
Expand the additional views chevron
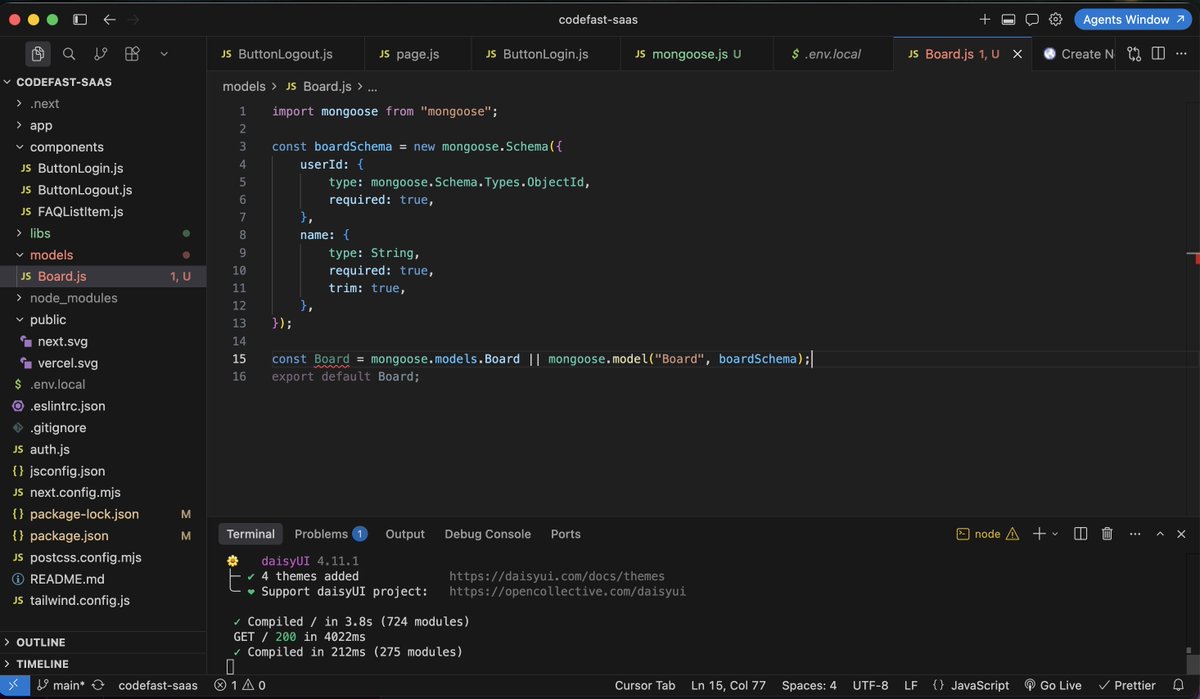click(x=164, y=54)
